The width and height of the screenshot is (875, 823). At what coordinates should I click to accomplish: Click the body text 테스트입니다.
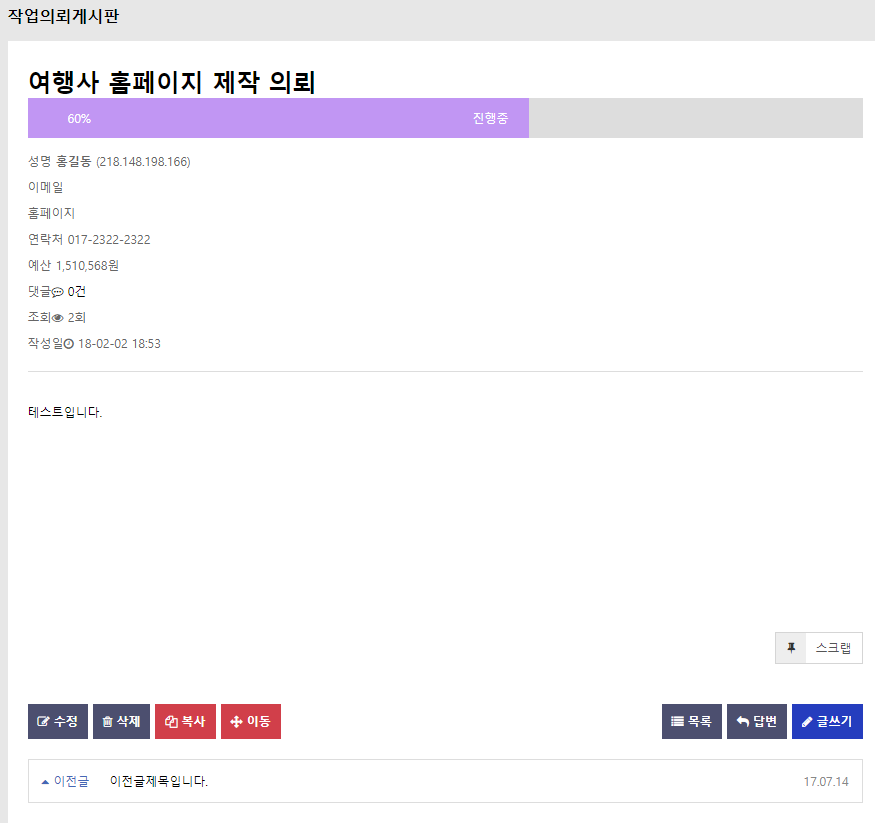[x=65, y=412]
